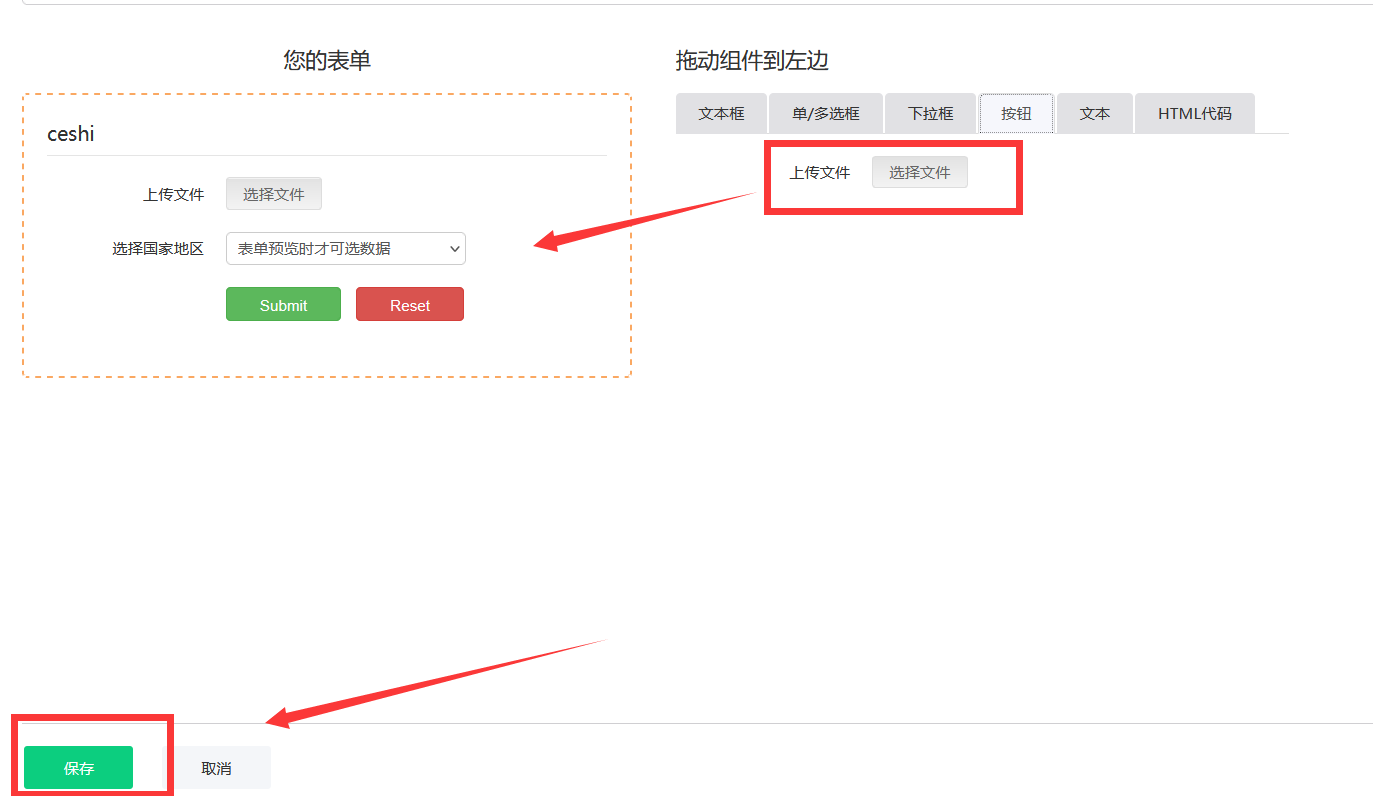The height and width of the screenshot is (796, 1373).
Task: Switch to the 文本框 tab
Action: point(721,114)
